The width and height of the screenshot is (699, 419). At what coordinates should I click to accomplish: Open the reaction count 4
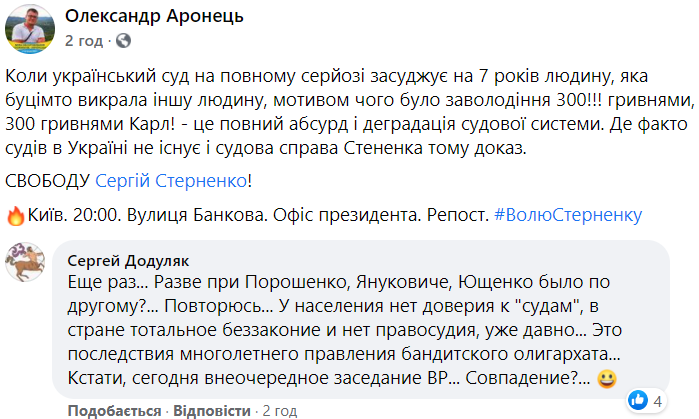(659, 400)
